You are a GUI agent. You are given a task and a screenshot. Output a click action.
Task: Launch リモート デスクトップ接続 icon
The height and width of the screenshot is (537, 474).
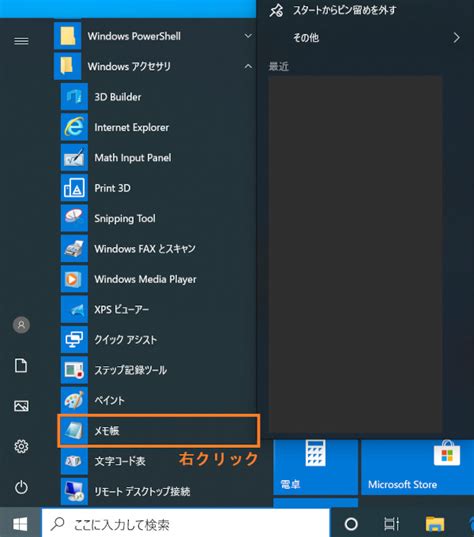[74, 491]
